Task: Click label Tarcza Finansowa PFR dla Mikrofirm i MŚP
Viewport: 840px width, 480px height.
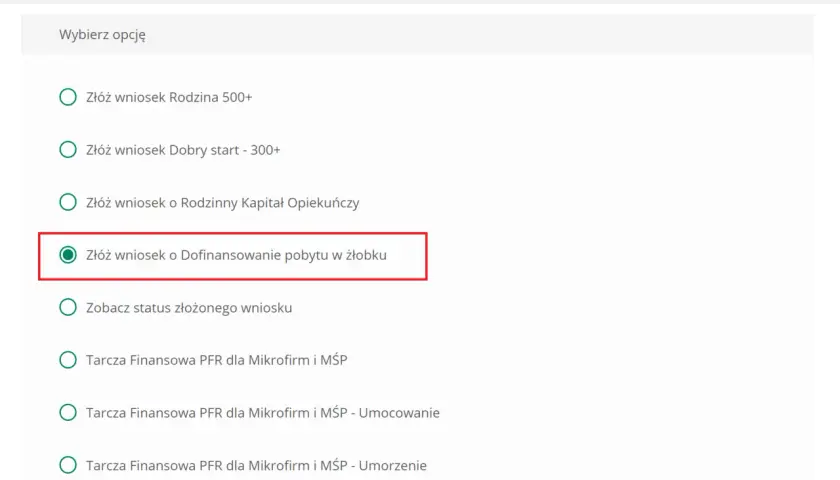Action: click(217, 360)
